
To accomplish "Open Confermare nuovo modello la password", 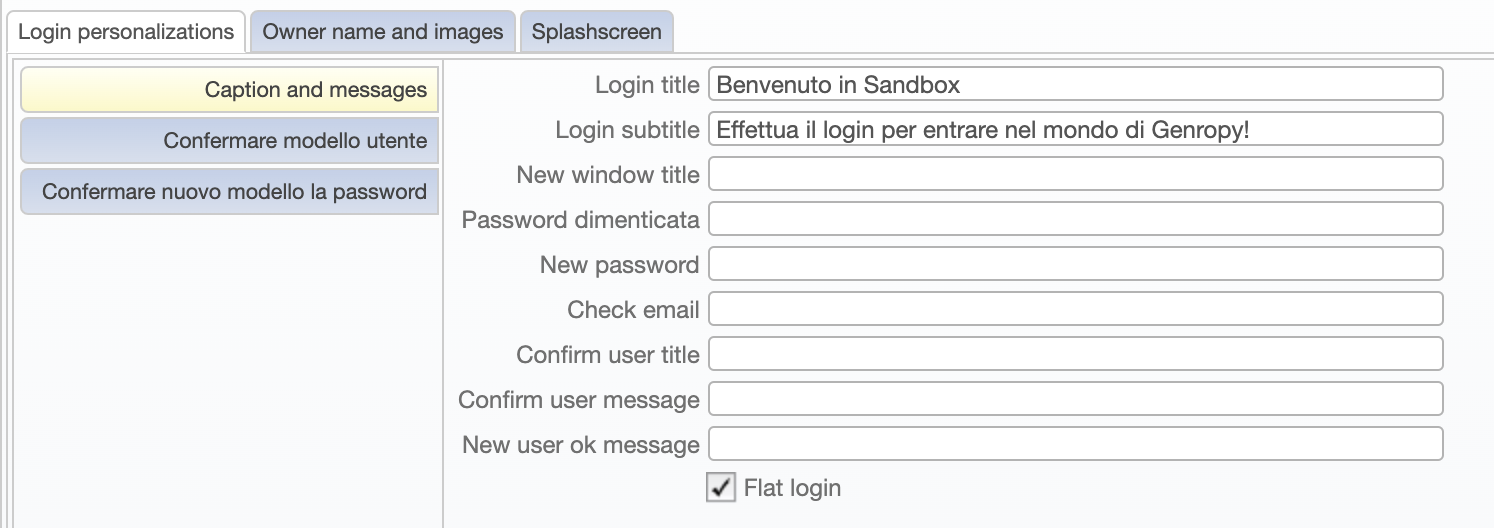I will (x=230, y=192).
